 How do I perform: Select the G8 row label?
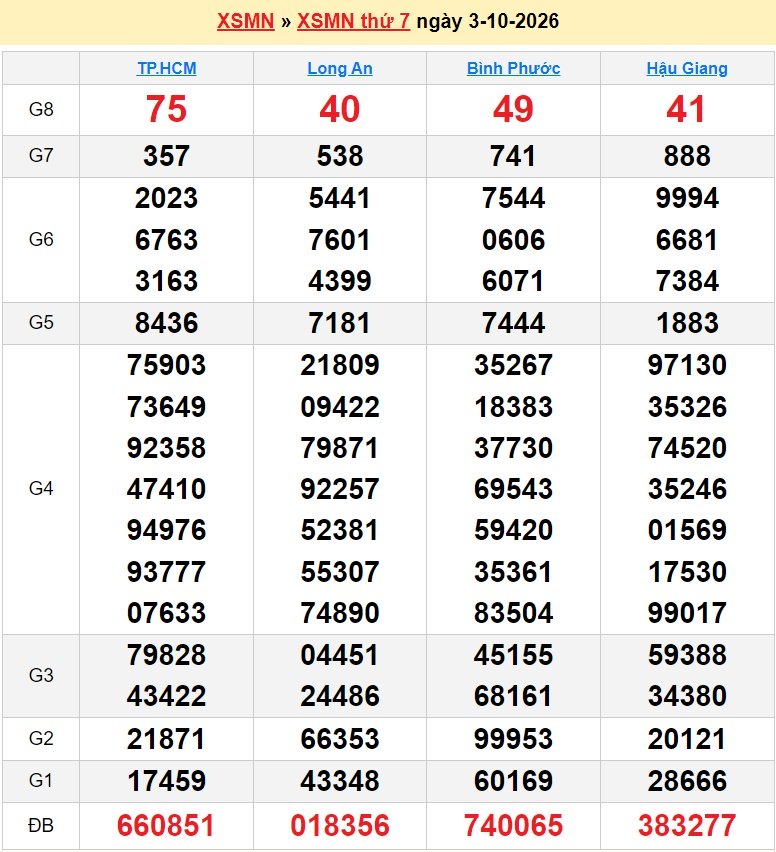click(x=41, y=109)
